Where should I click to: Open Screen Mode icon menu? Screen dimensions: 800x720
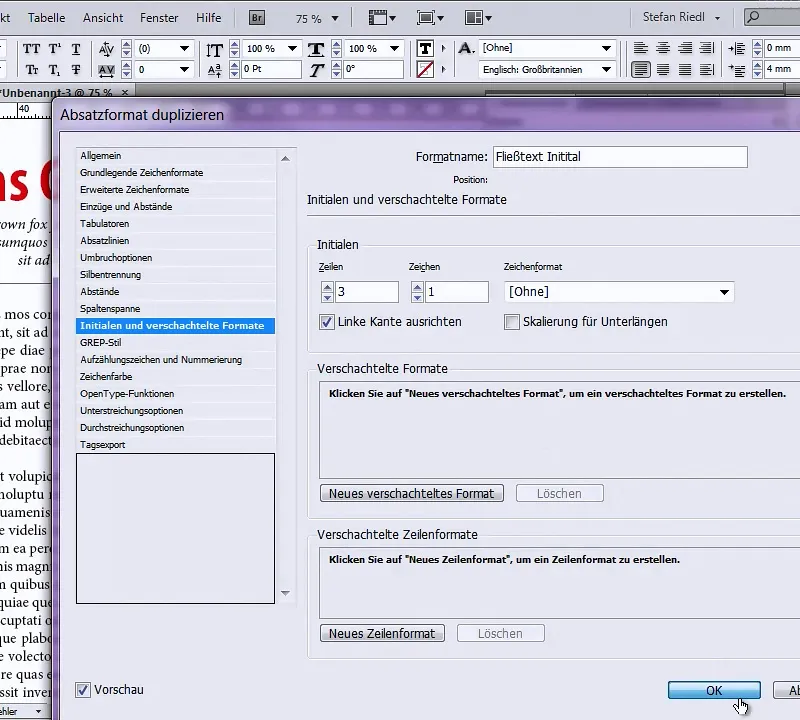coord(430,18)
